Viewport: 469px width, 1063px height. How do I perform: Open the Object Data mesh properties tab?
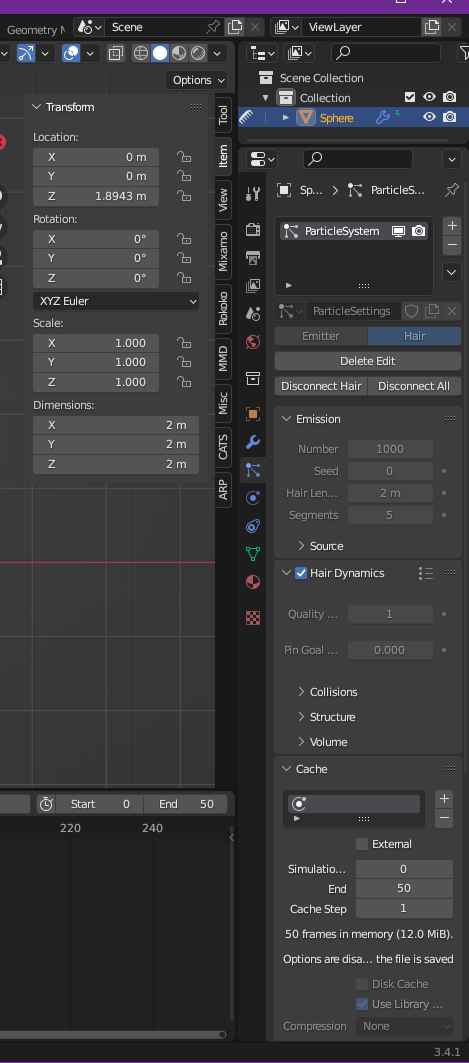(253, 554)
